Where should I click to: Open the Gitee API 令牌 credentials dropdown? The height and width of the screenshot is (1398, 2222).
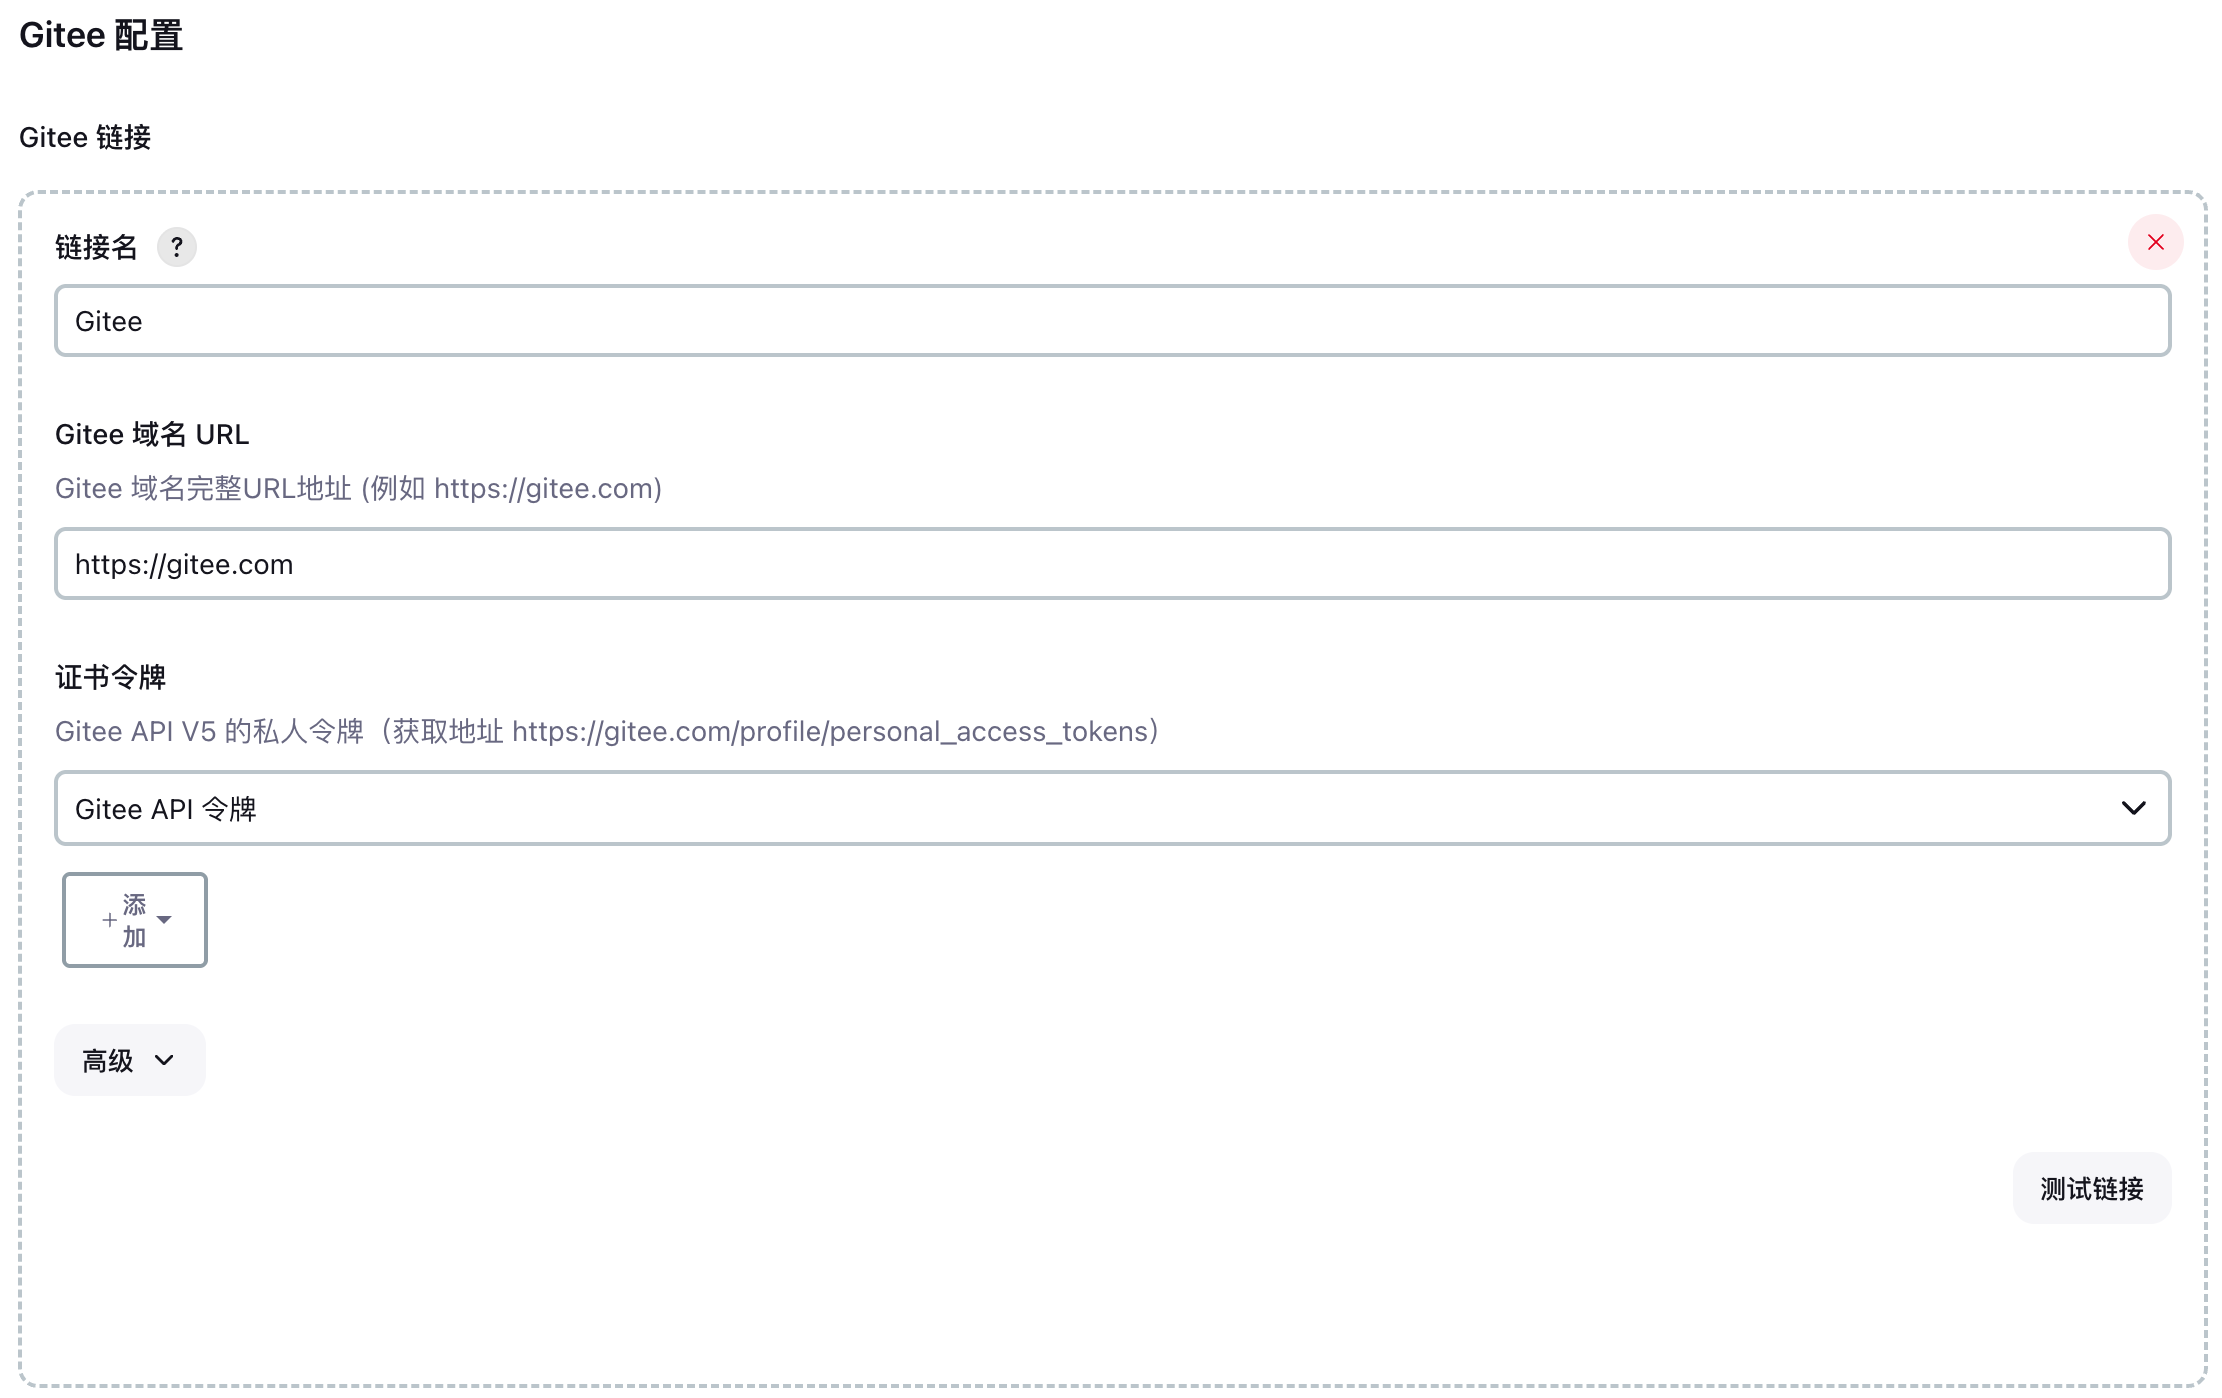tap(1112, 808)
